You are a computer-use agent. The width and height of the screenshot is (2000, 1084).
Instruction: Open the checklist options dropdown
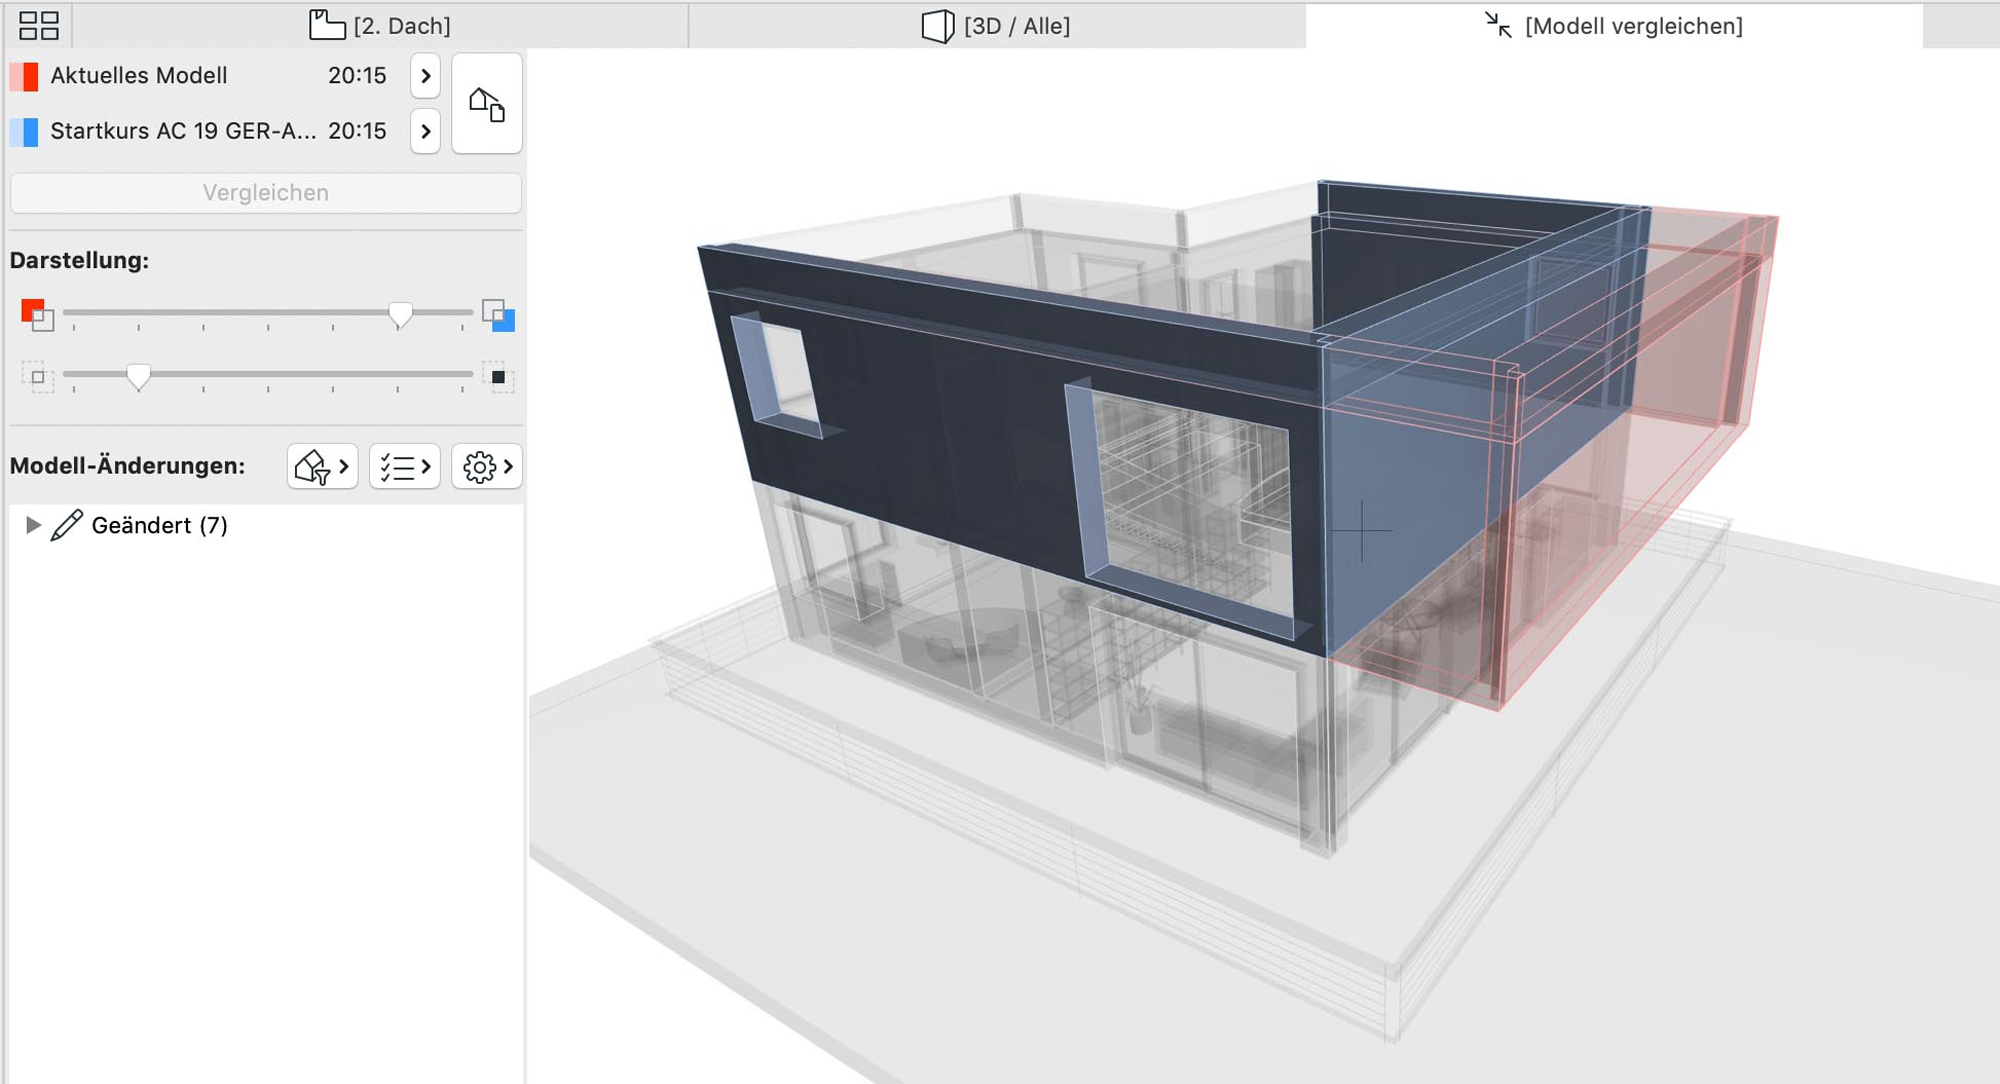point(404,466)
